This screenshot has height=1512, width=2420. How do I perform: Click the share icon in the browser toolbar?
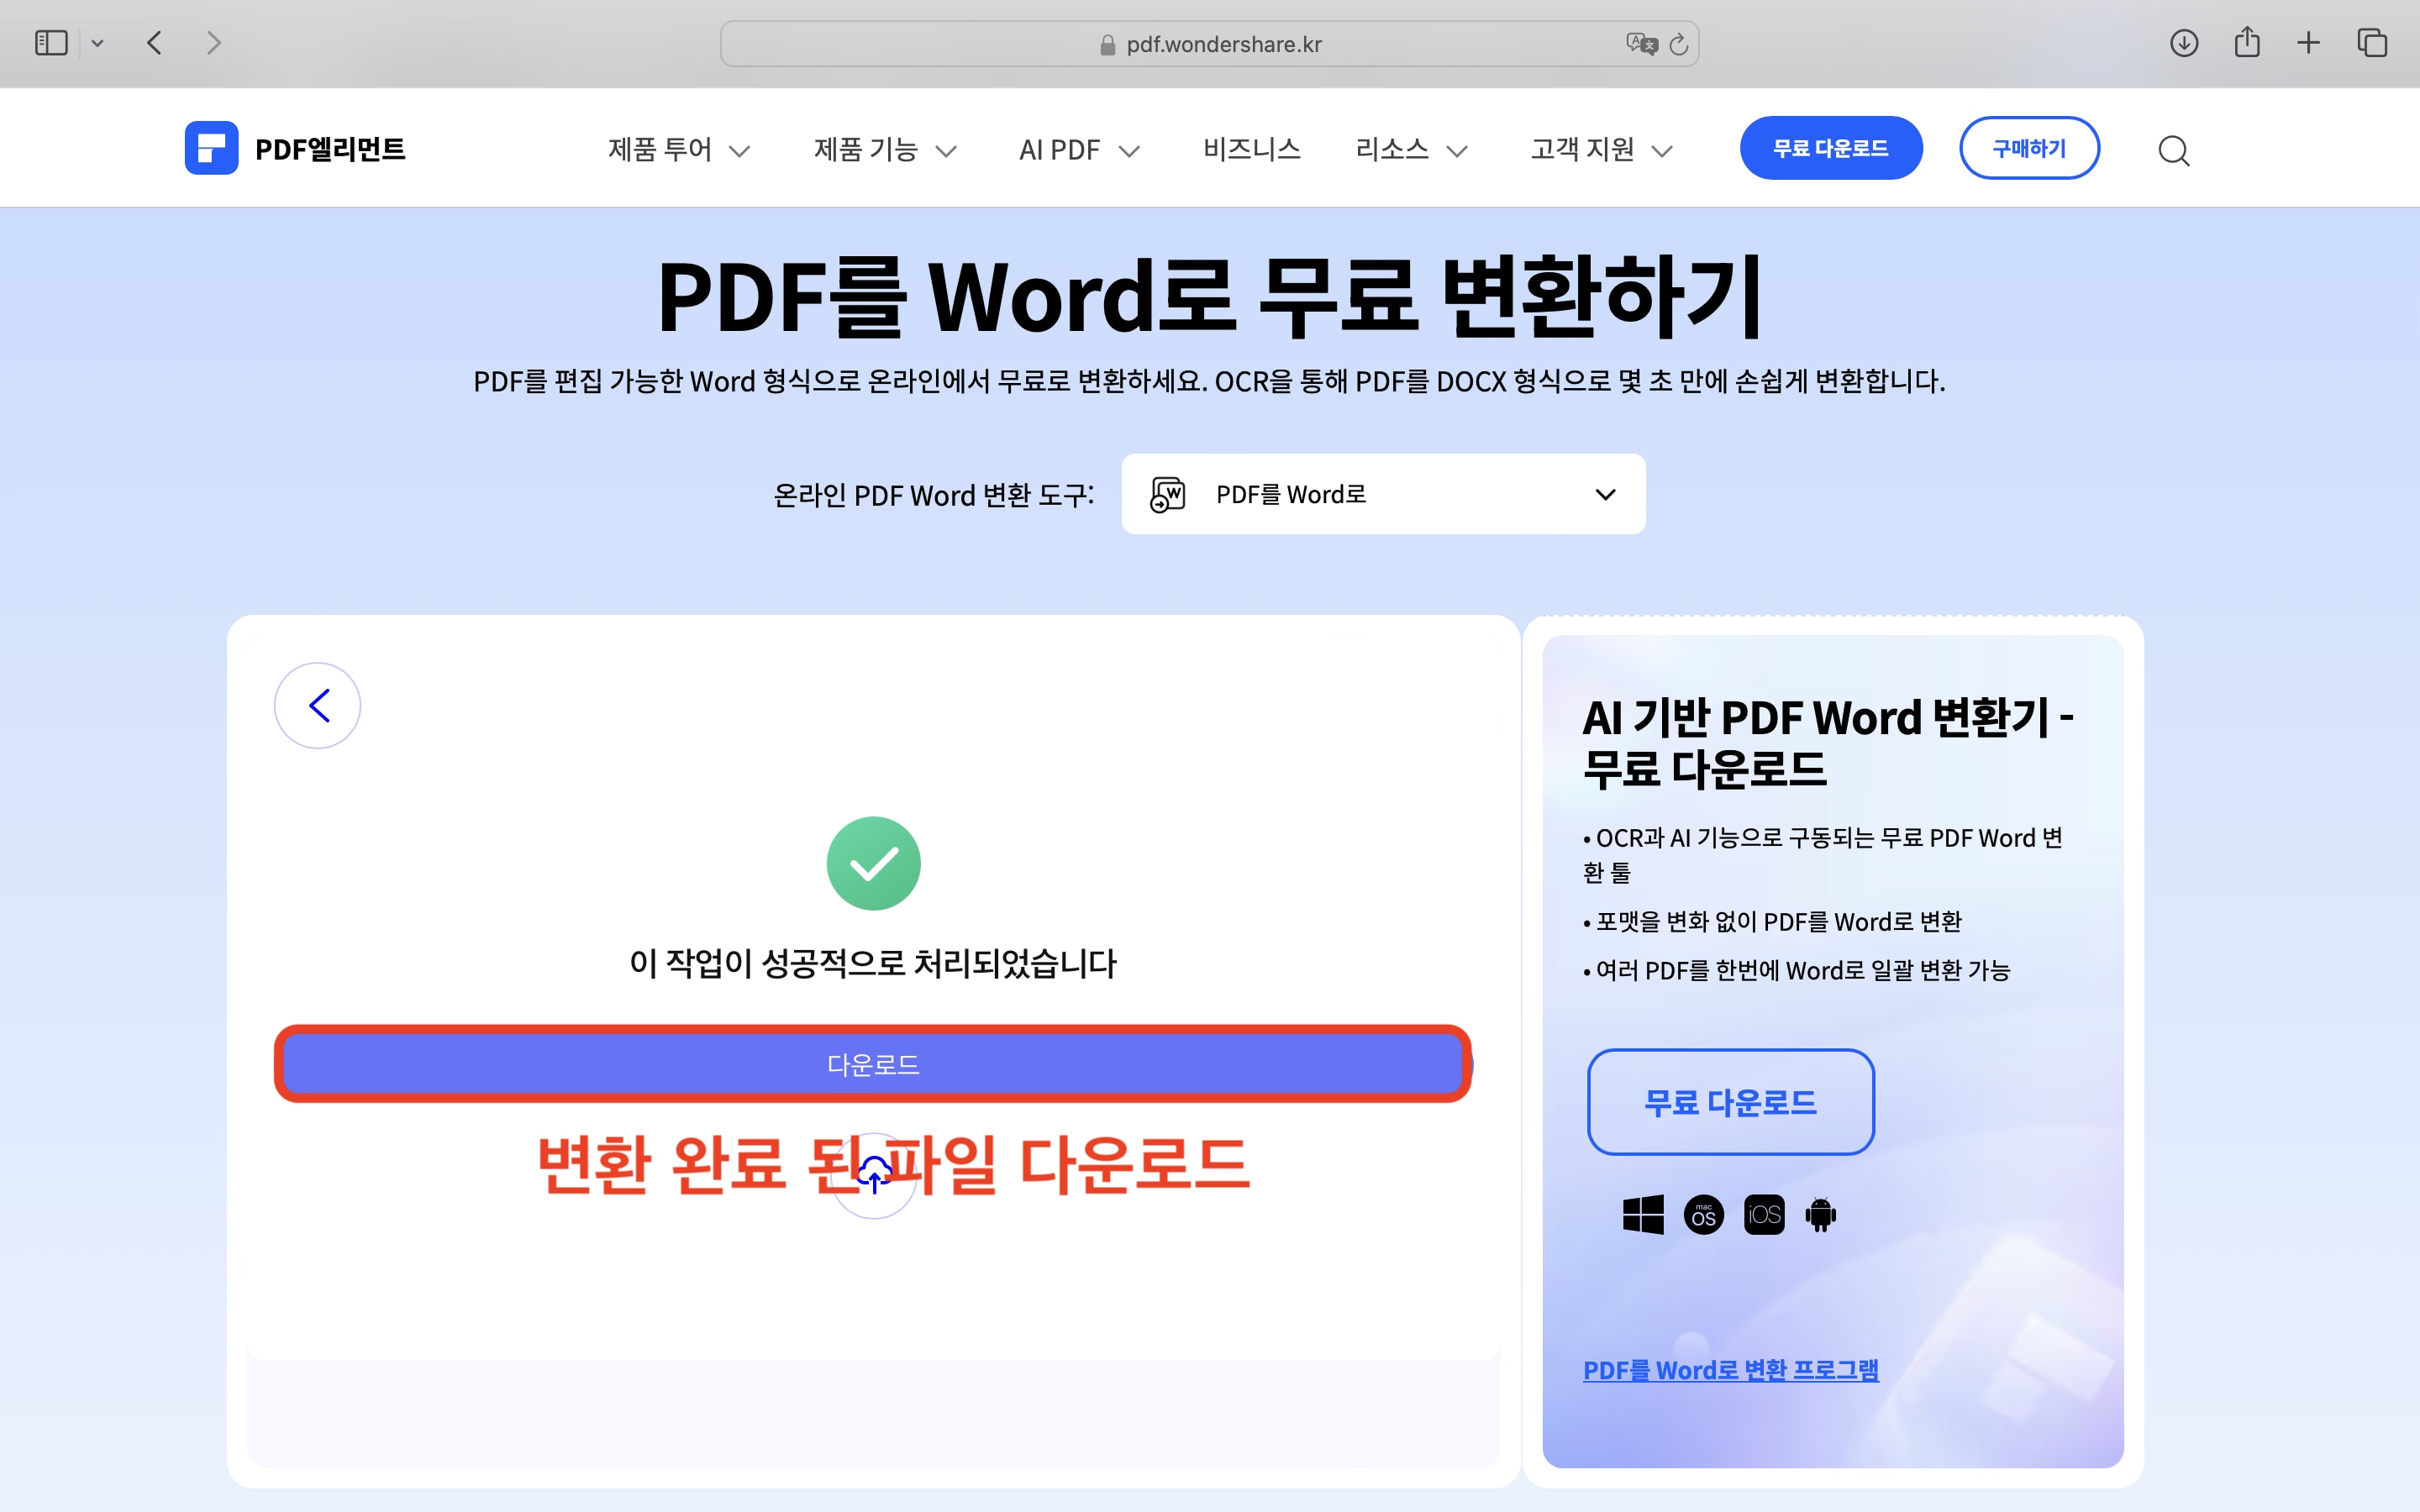coord(2248,42)
